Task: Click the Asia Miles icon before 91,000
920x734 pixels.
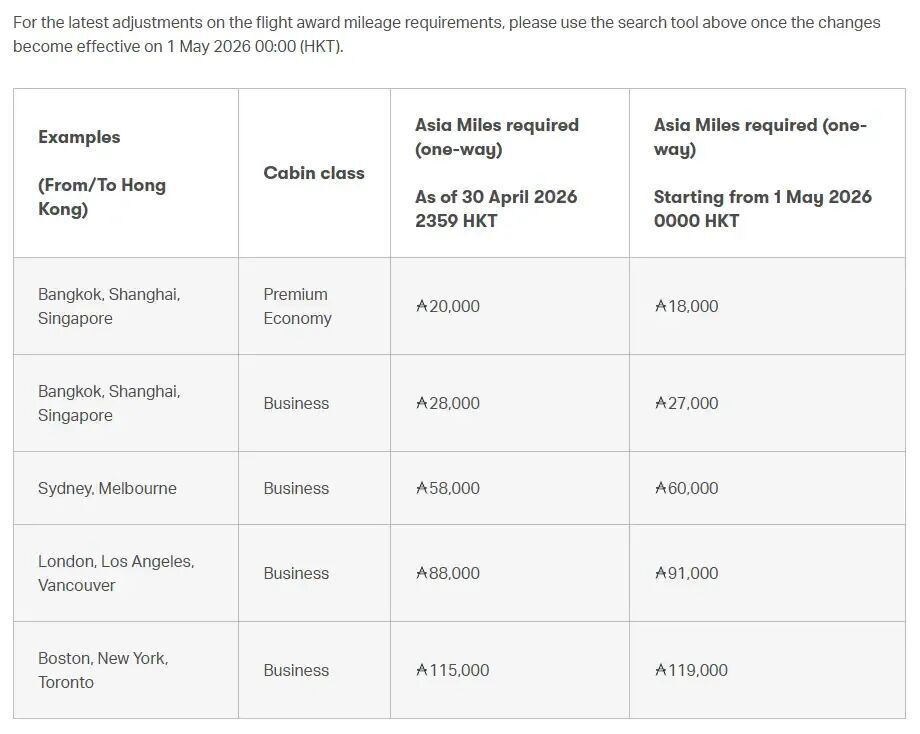Action: point(661,573)
